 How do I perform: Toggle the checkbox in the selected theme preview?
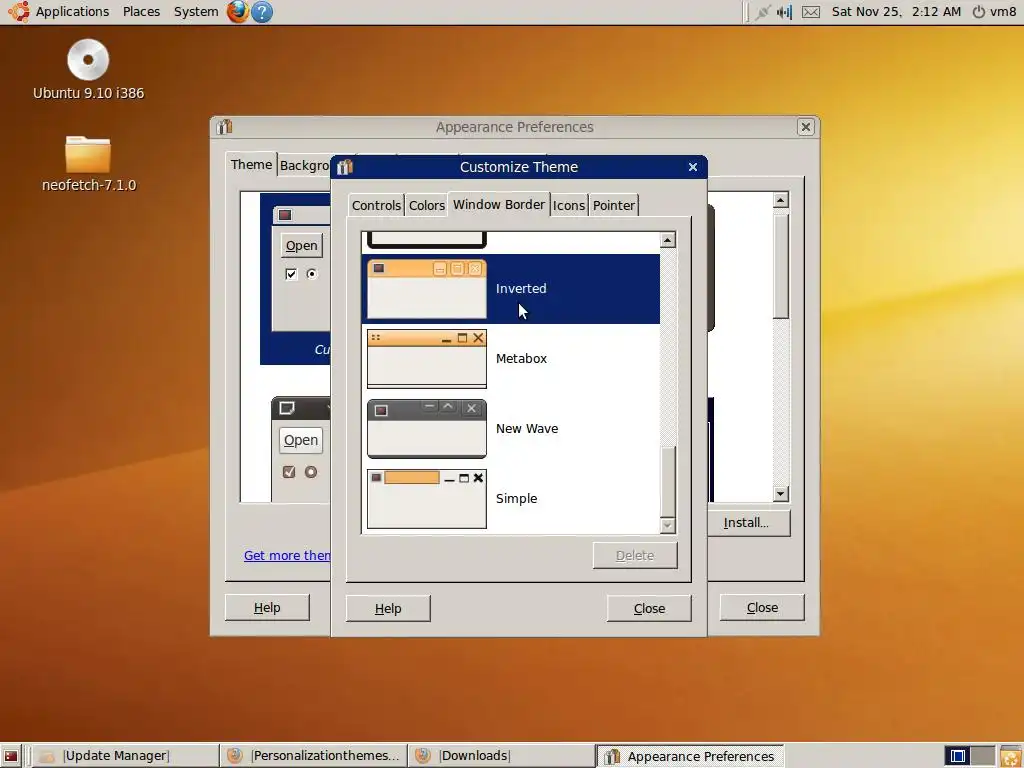291,274
